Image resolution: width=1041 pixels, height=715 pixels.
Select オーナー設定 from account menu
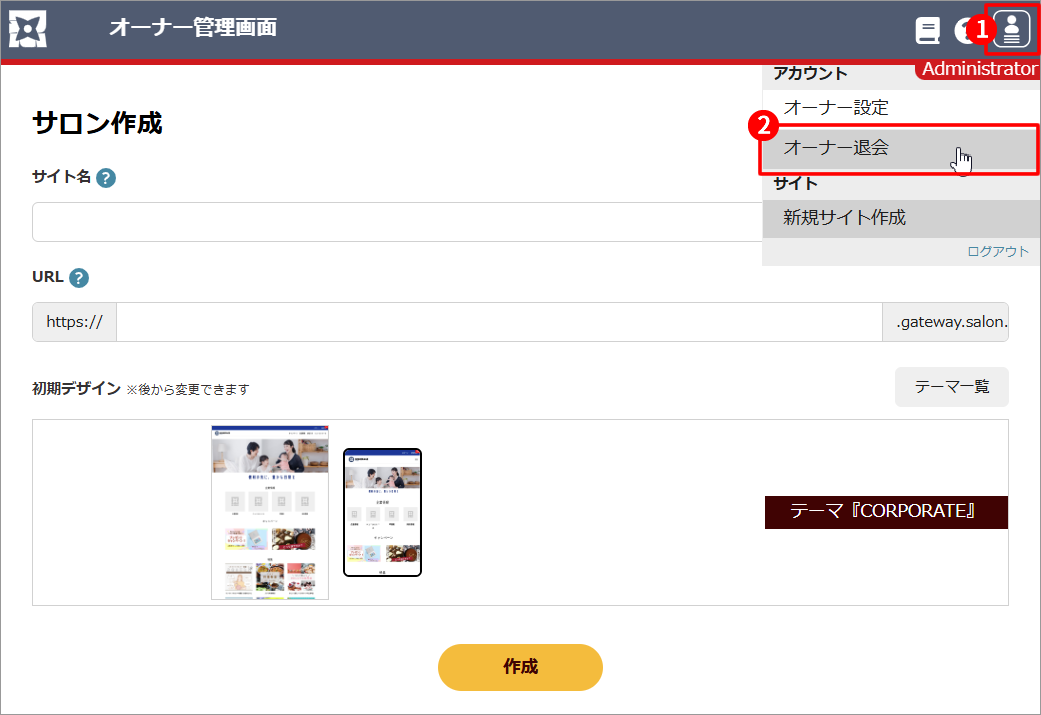pos(836,107)
